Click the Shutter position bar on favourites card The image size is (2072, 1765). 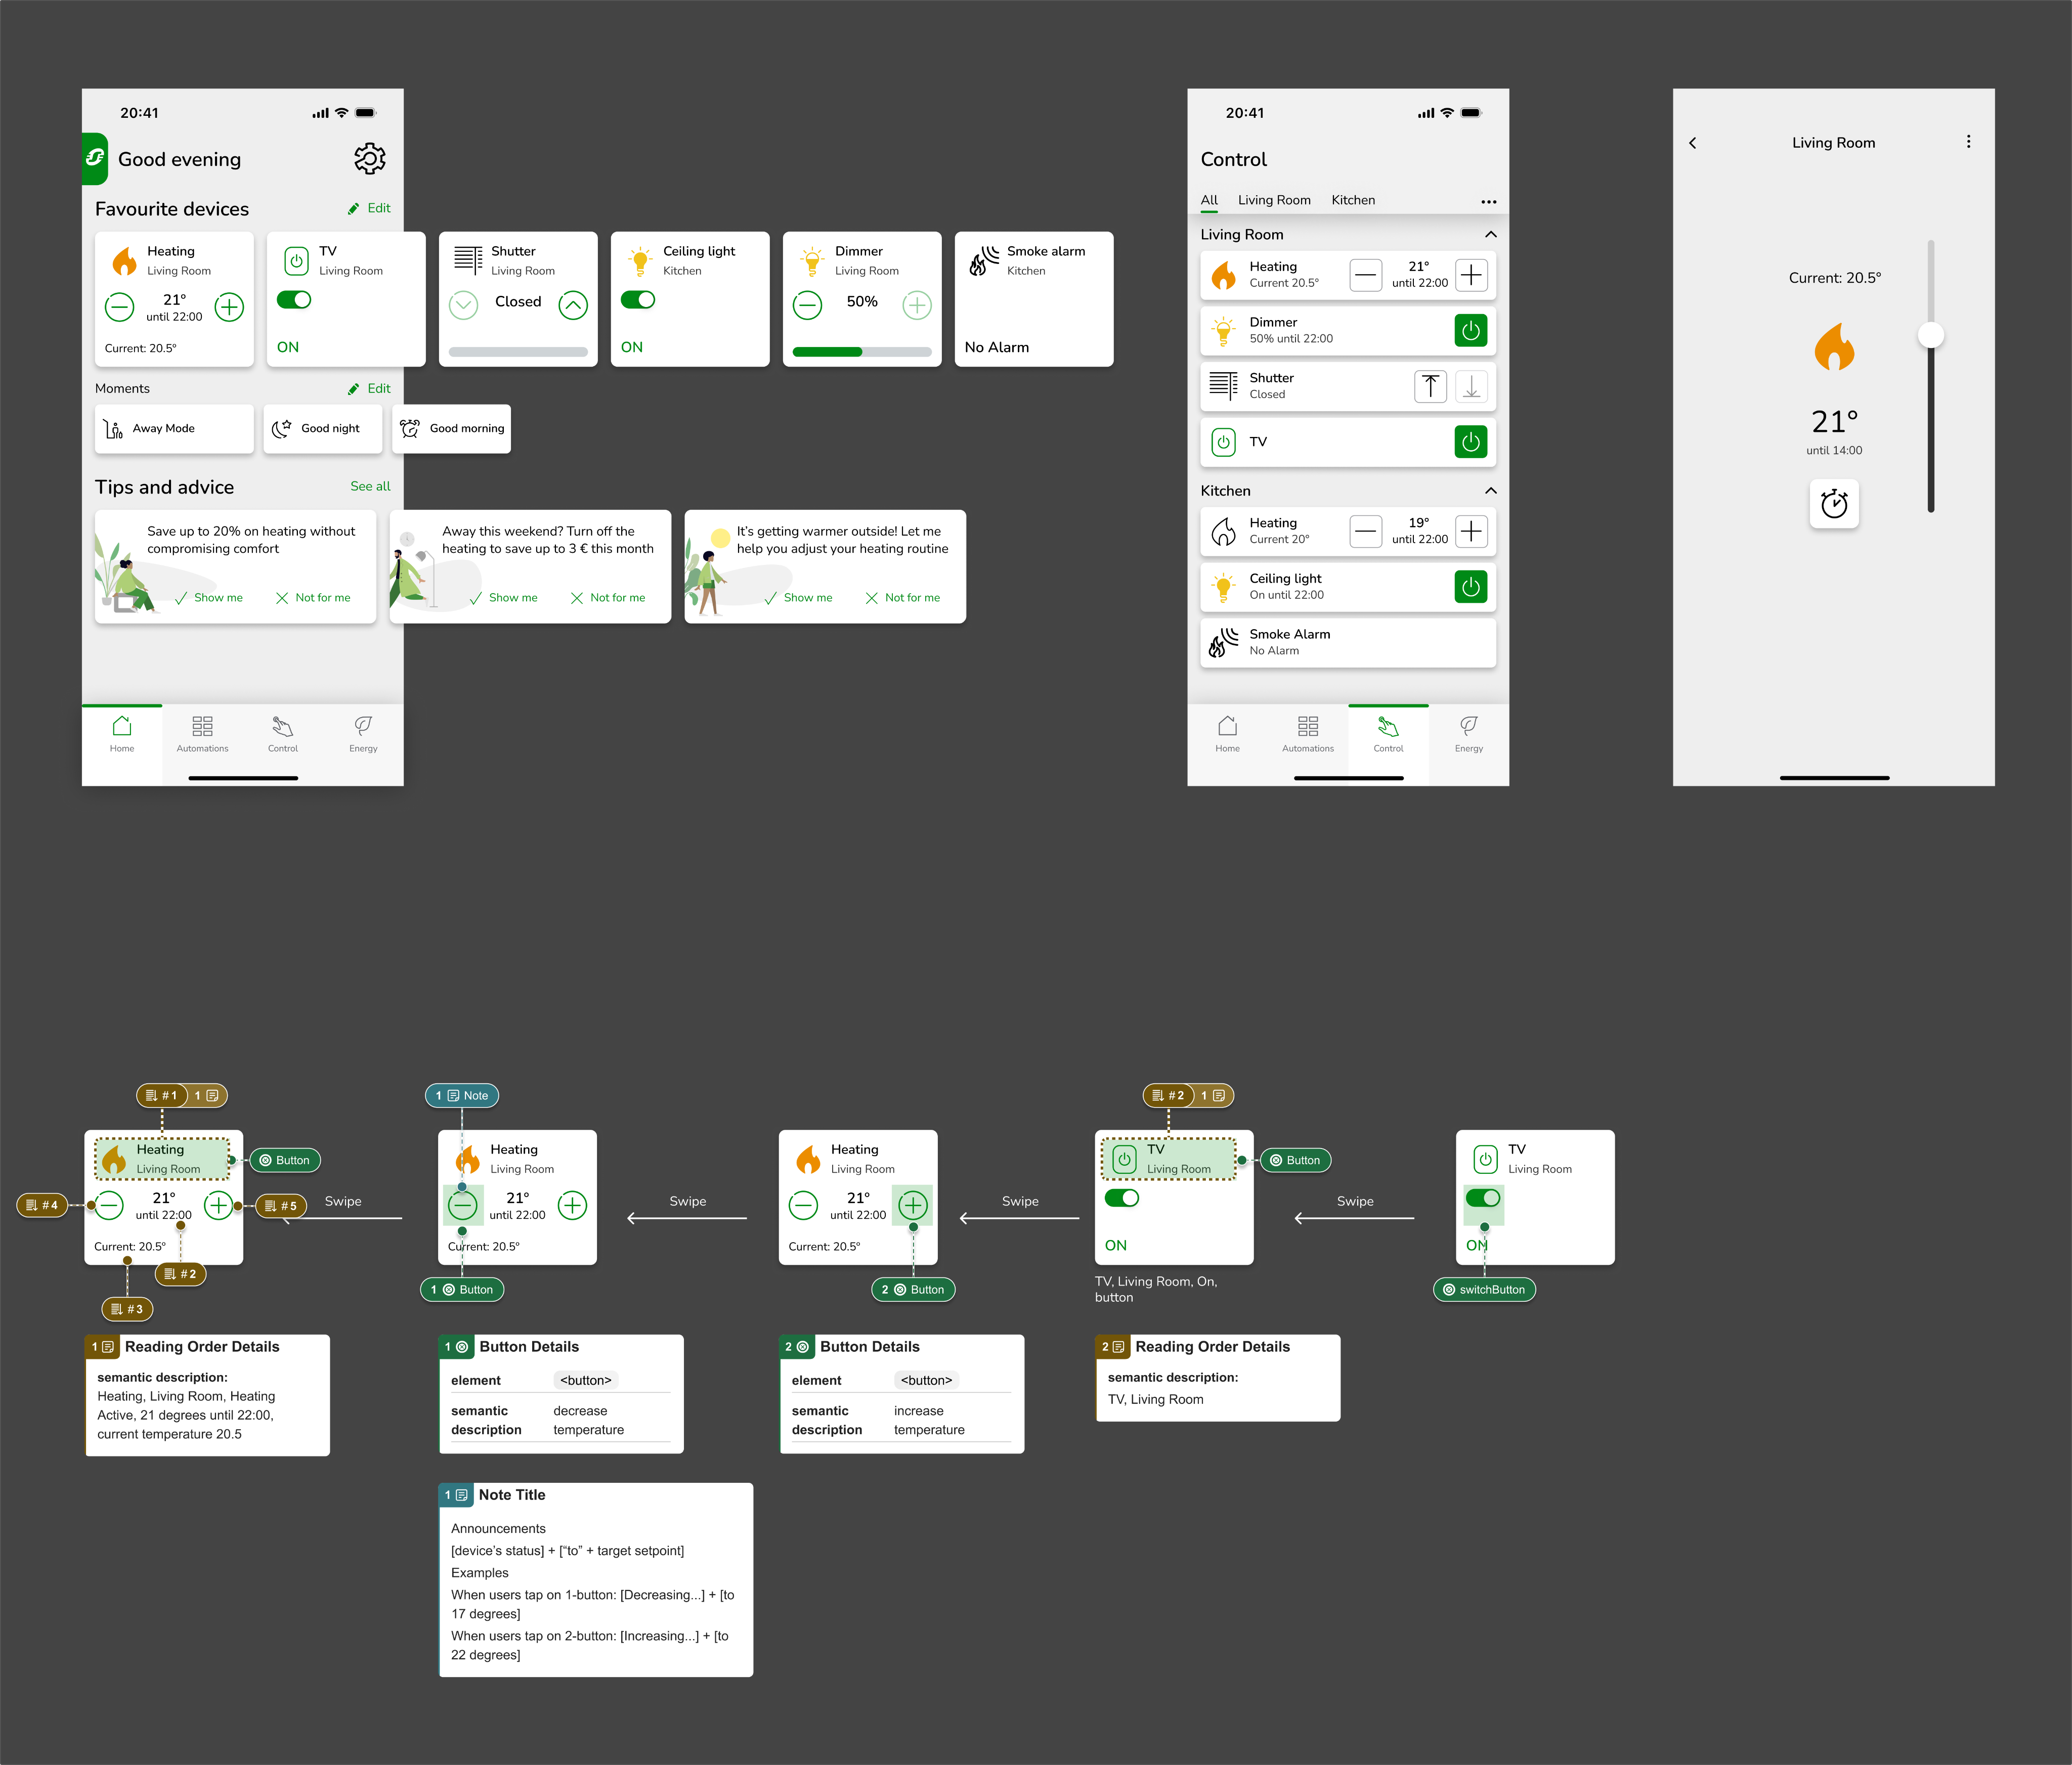(518, 352)
